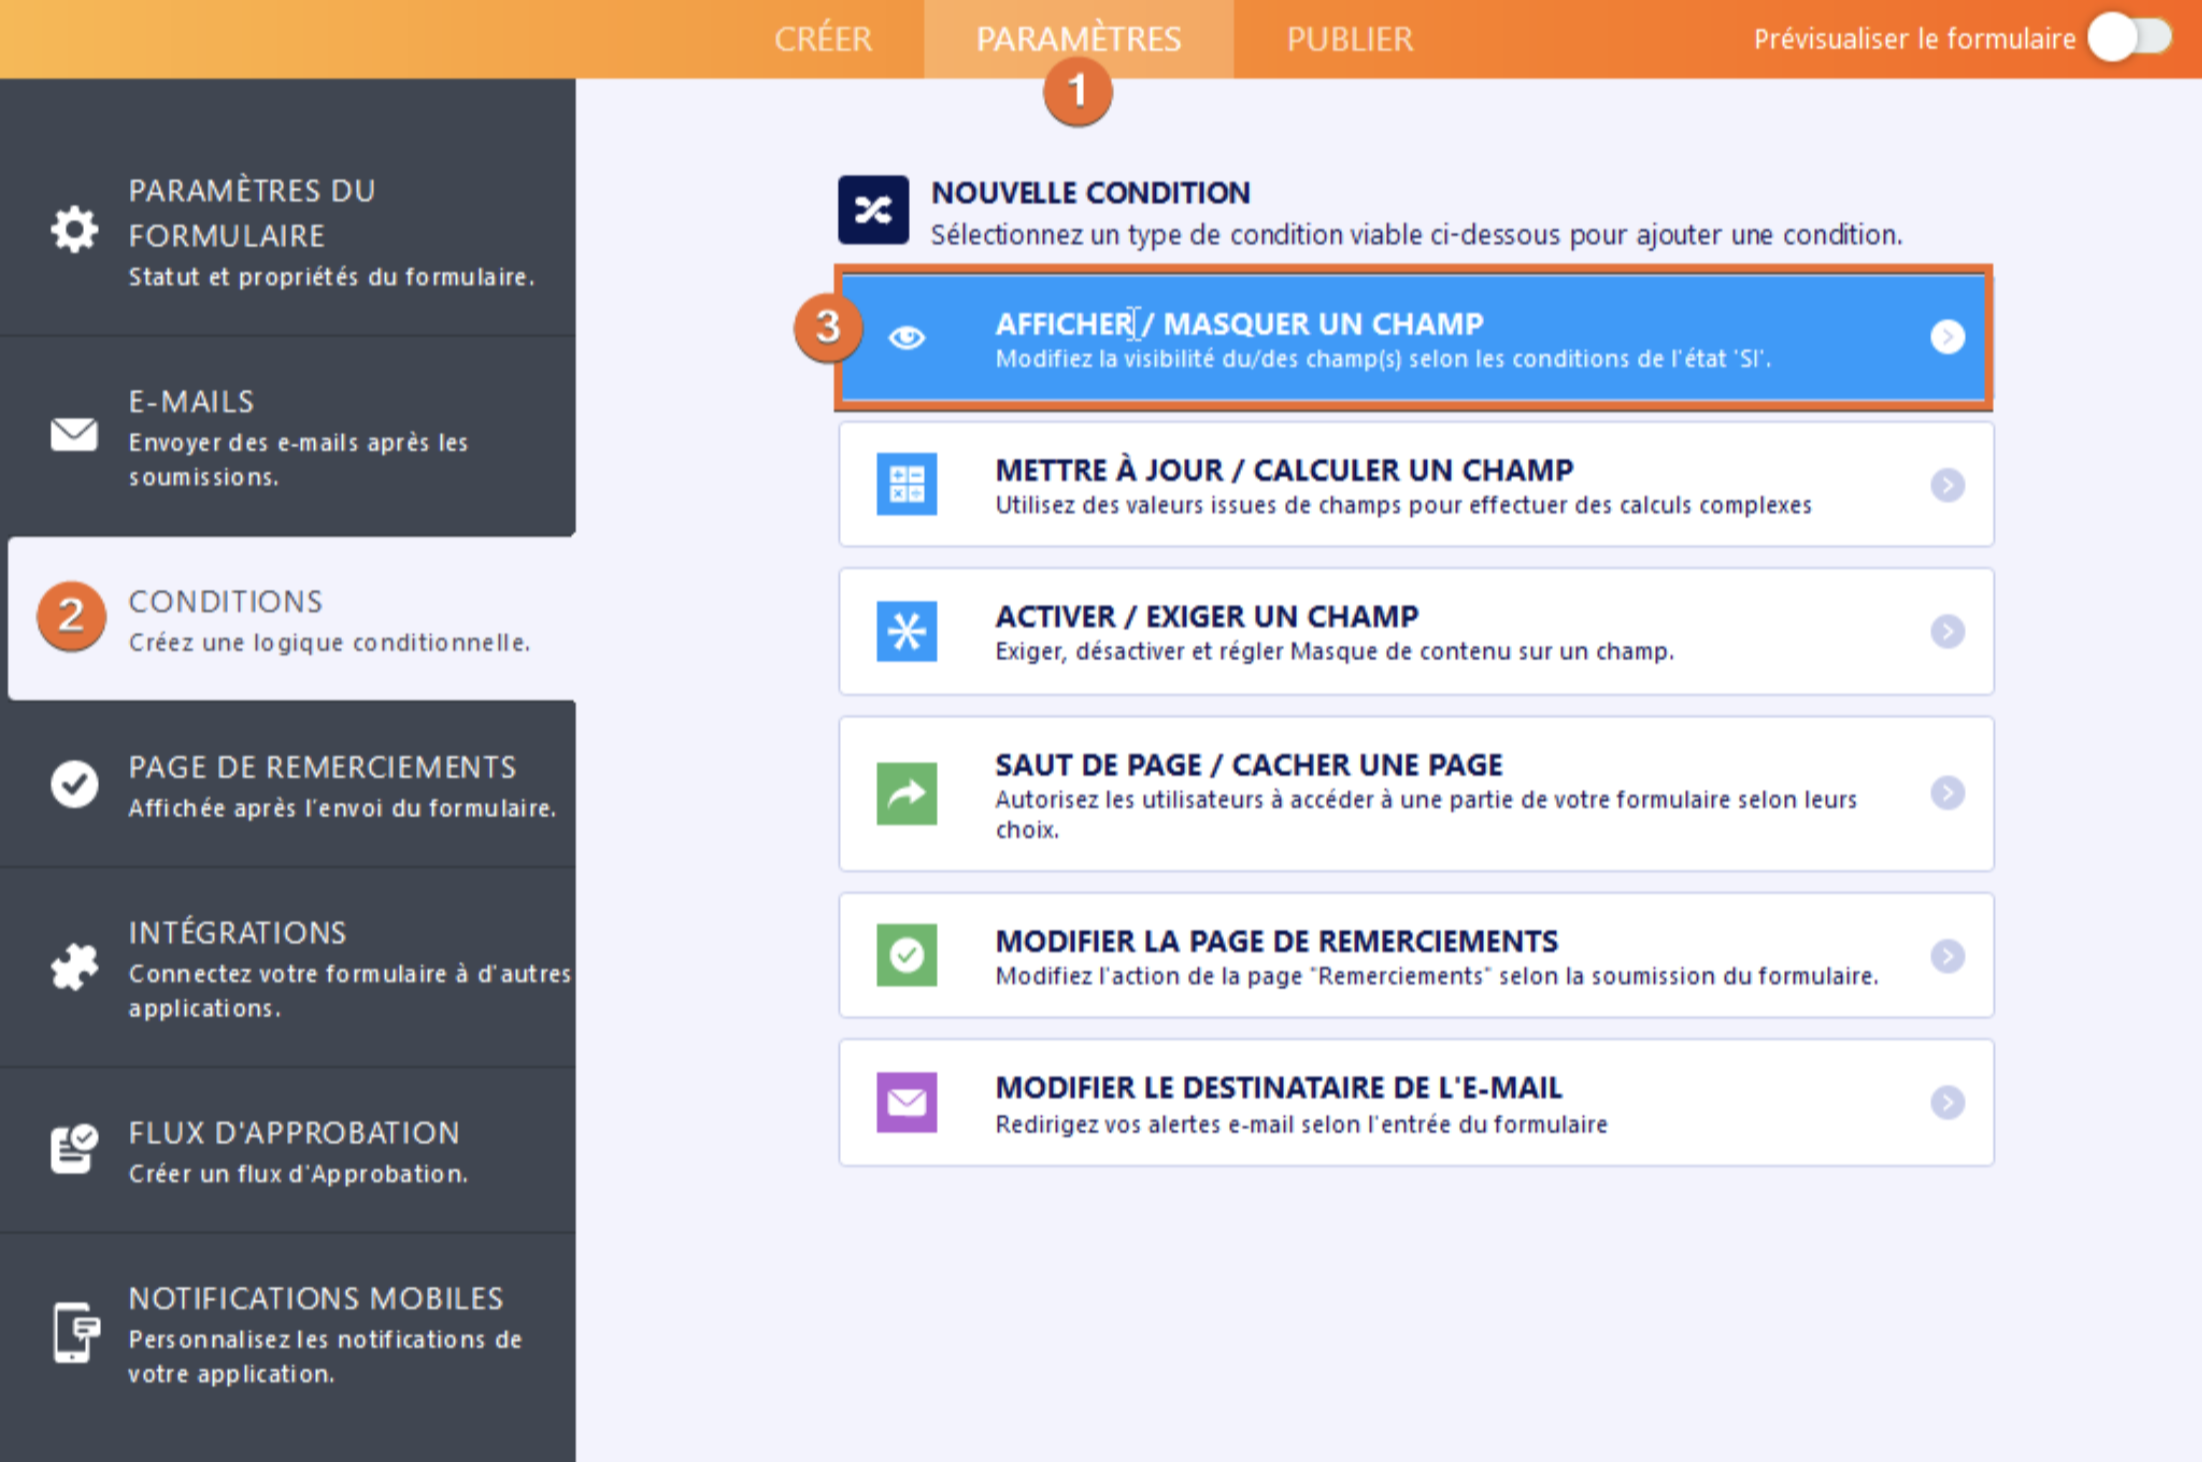2202x1462 pixels.
Task: Select Conditions in the sidebar
Action: coord(290,619)
